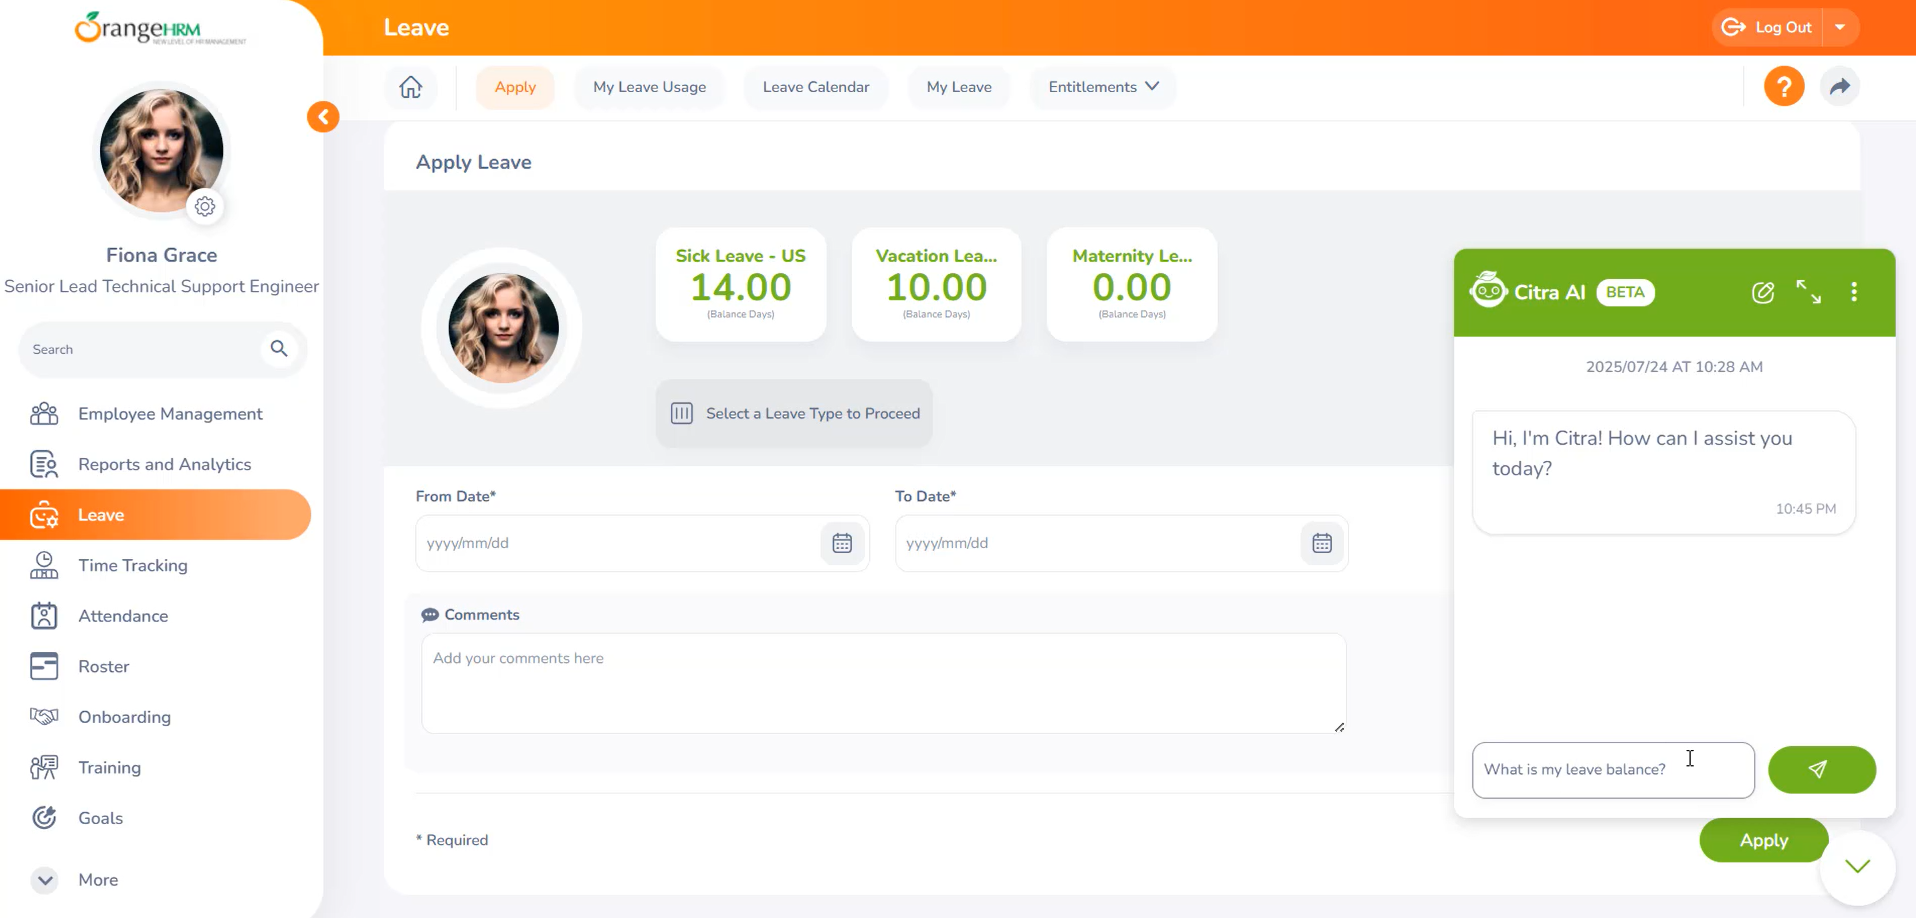
Task: Click the green Apply button
Action: [x=1763, y=840]
